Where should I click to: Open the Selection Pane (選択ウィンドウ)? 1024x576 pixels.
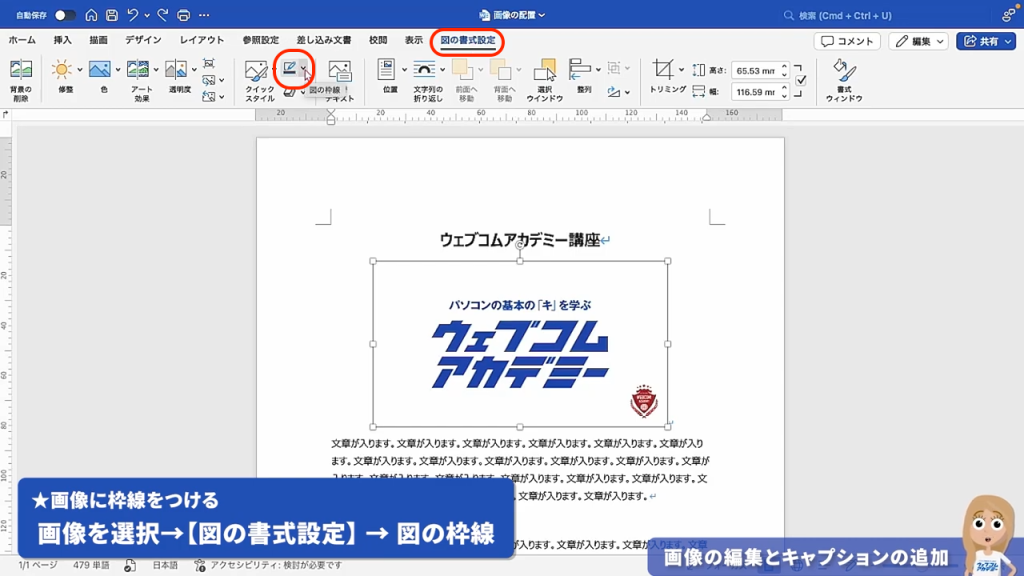pyautogui.click(x=544, y=72)
